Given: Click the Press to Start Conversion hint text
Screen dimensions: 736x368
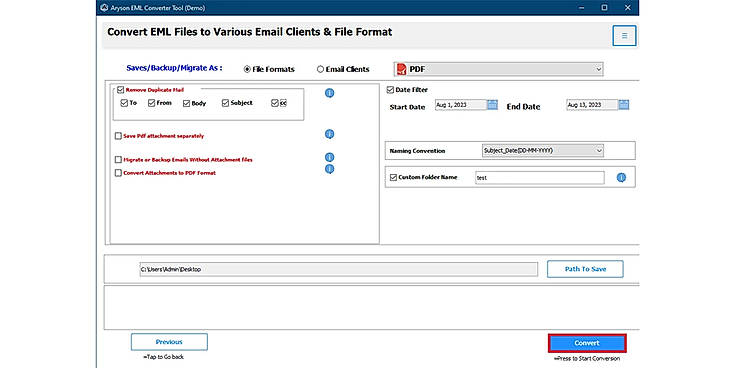Looking at the screenshot, I should coord(587,359).
